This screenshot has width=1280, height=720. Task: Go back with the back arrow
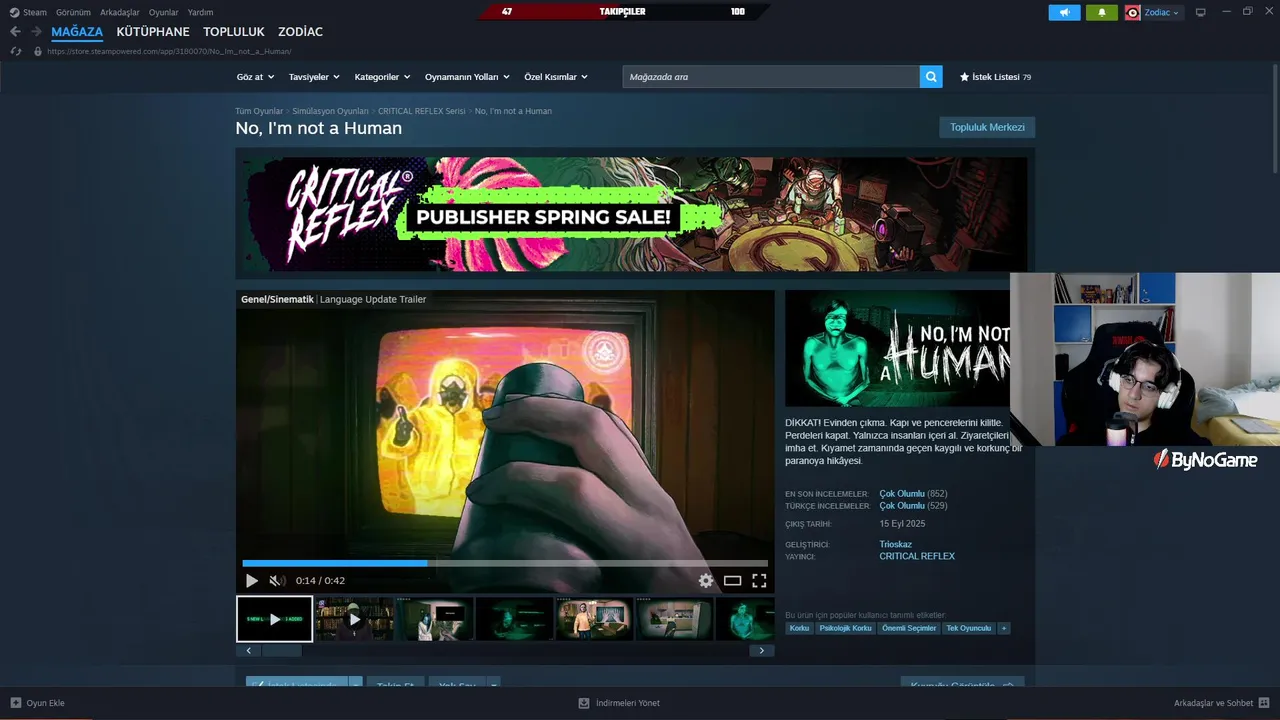point(15,32)
